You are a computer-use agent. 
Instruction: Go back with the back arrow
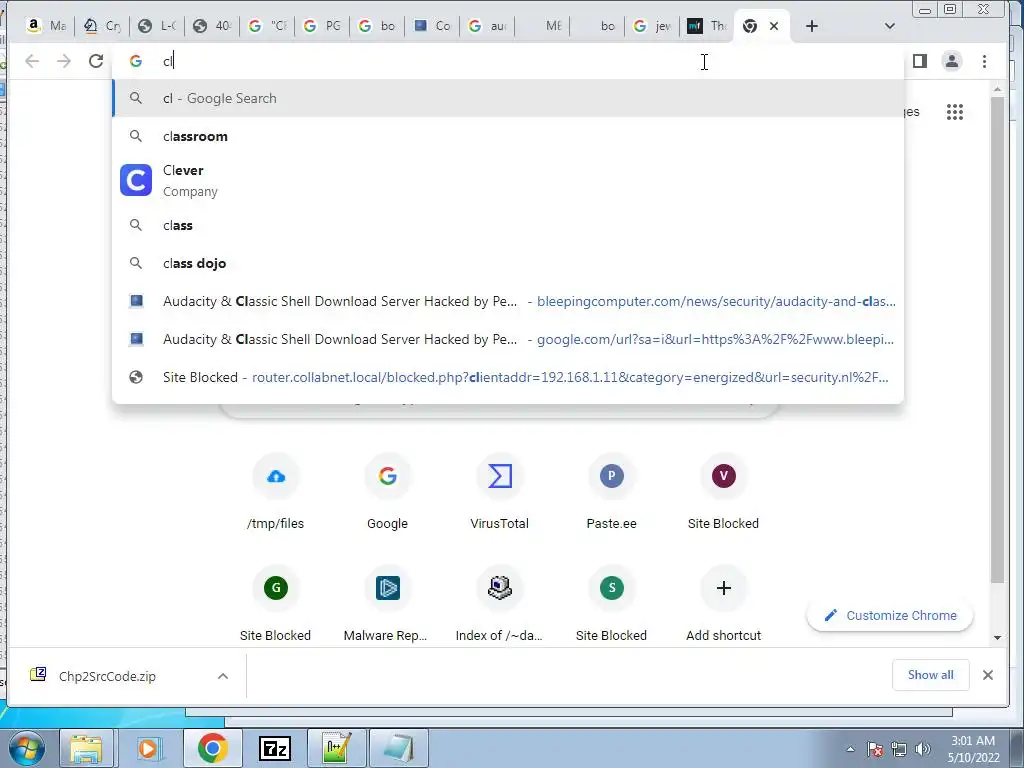click(32, 61)
